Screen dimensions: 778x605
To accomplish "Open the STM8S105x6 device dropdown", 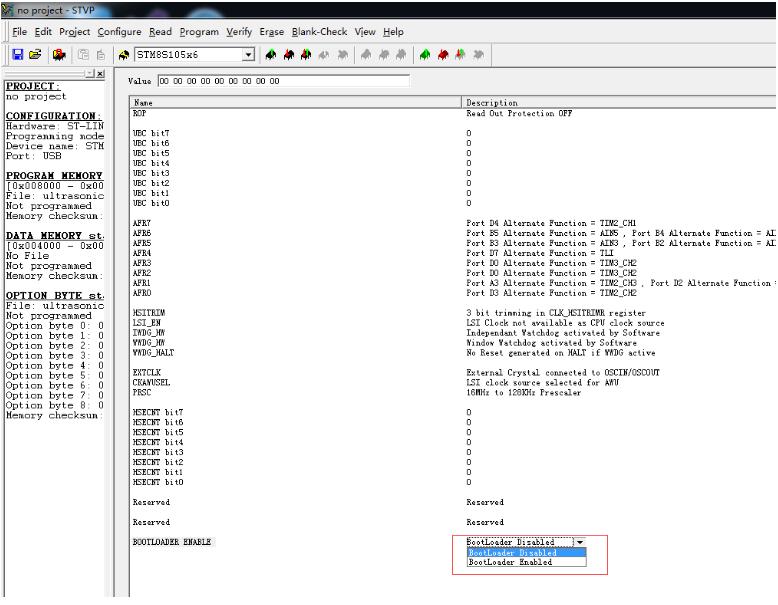I will [250, 54].
